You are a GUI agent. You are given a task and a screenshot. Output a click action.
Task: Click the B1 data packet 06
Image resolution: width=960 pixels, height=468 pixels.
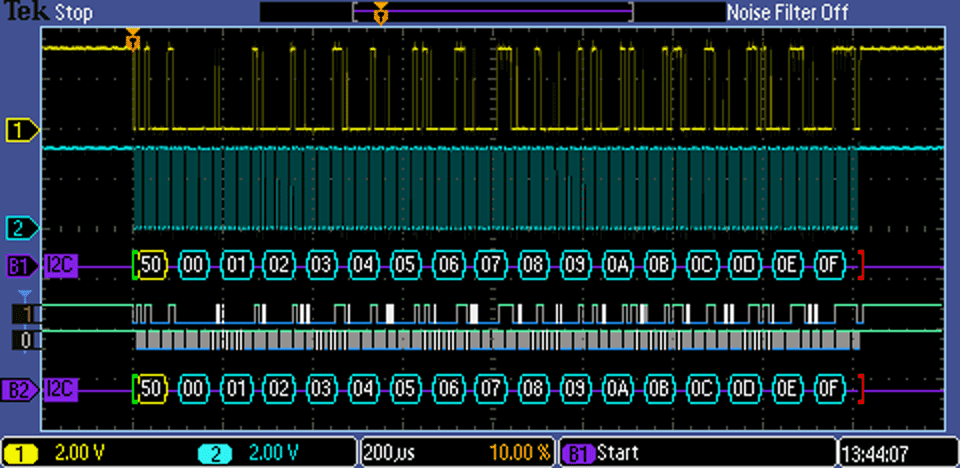coord(449,265)
